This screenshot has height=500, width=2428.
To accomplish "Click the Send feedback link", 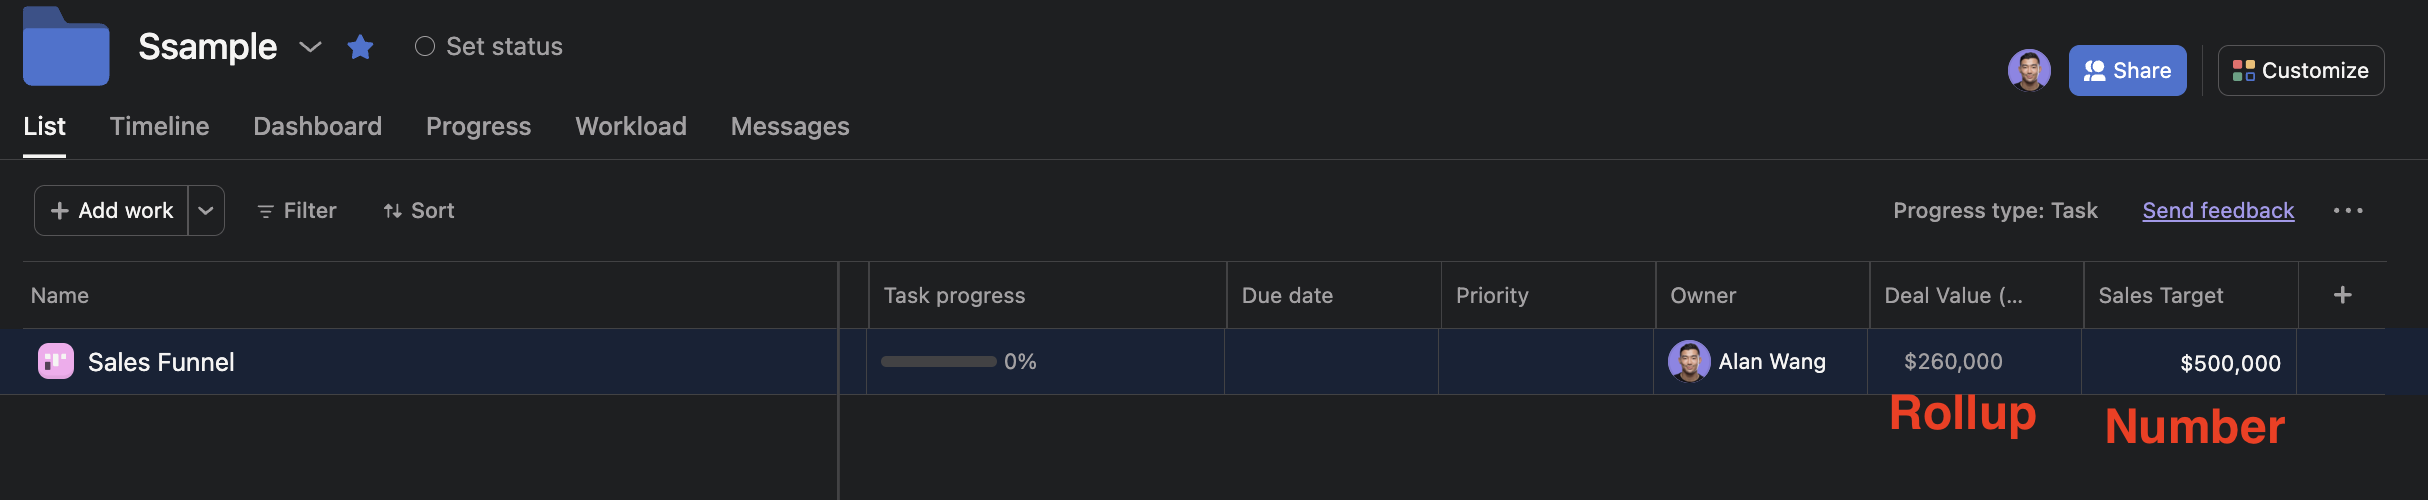I will [x=2218, y=210].
